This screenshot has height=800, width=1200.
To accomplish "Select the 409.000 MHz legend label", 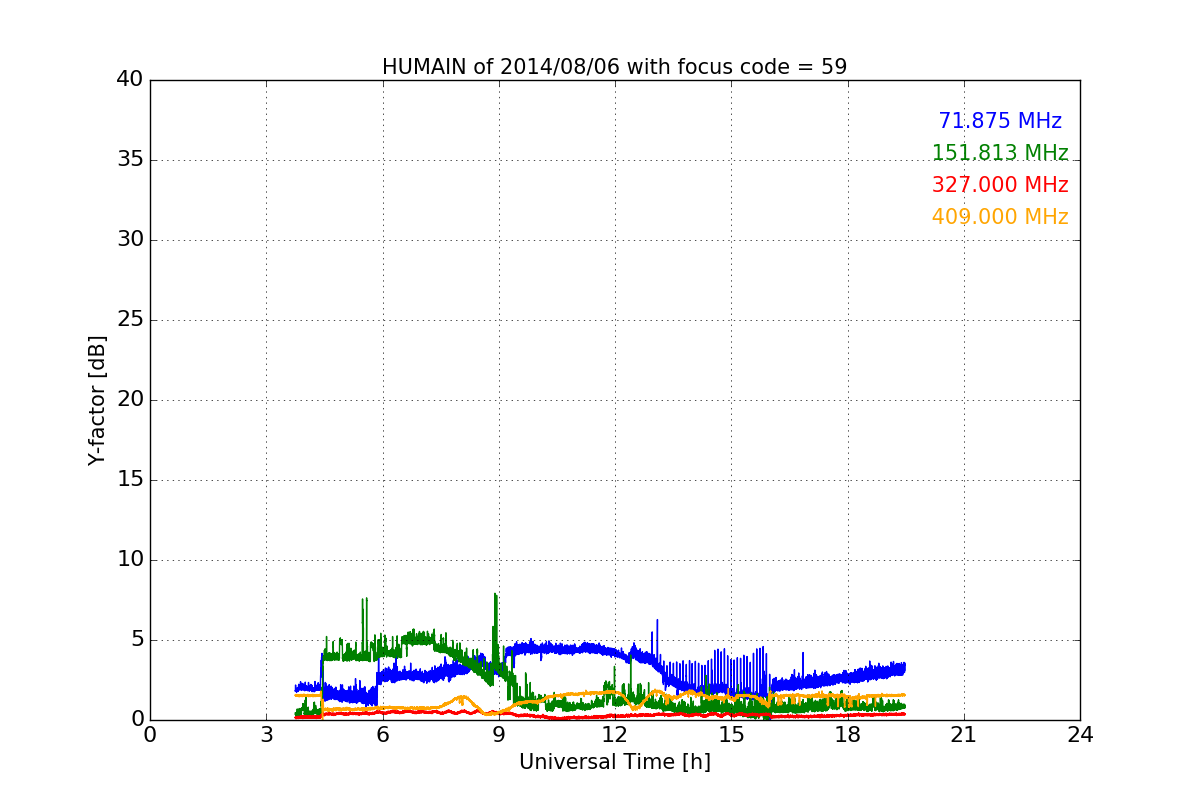I will (x=1000, y=217).
